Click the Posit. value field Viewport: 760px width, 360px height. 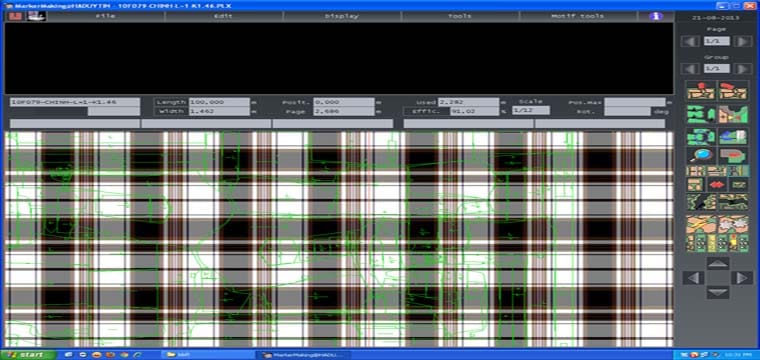344,102
